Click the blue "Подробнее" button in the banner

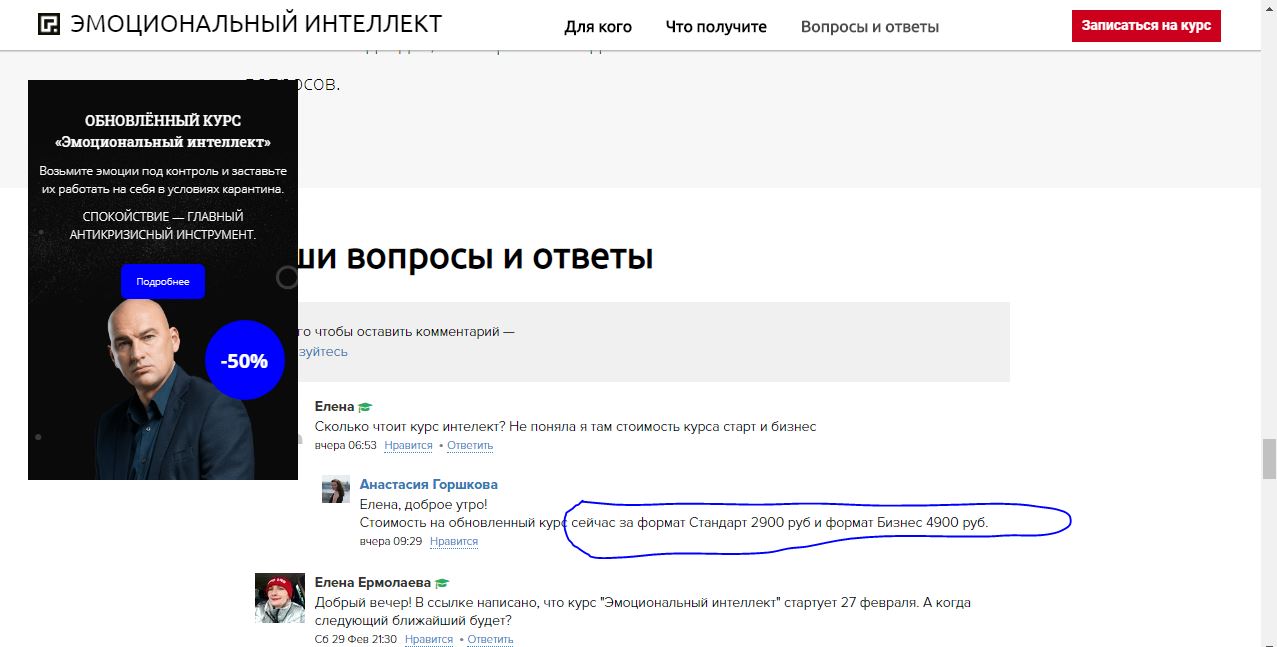(163, 282)
